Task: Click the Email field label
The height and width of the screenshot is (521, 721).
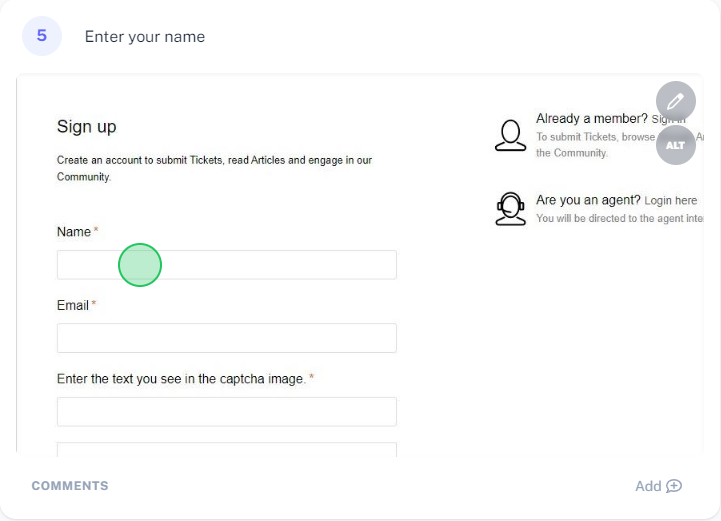Action: [73, 305]
